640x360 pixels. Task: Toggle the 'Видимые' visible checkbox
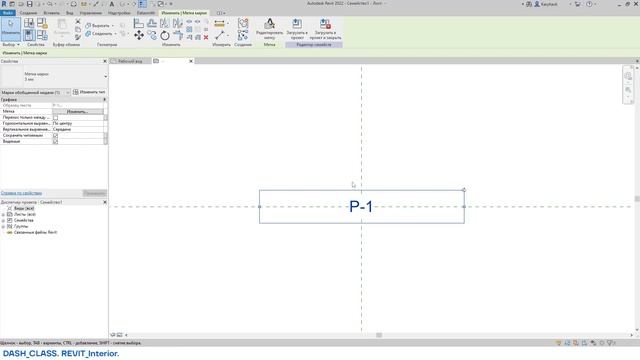(56, 142)
